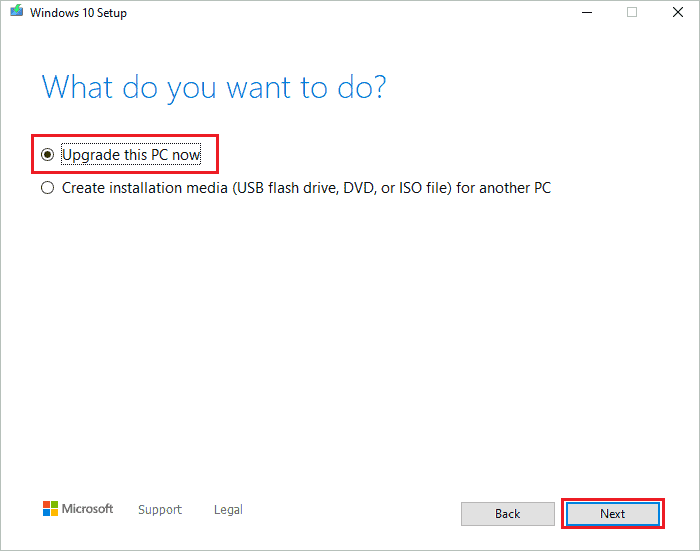Click the 'Windows 10 Setup' title text
The width and height of the screenshot is (700, 551).
(x=78, y=13)
